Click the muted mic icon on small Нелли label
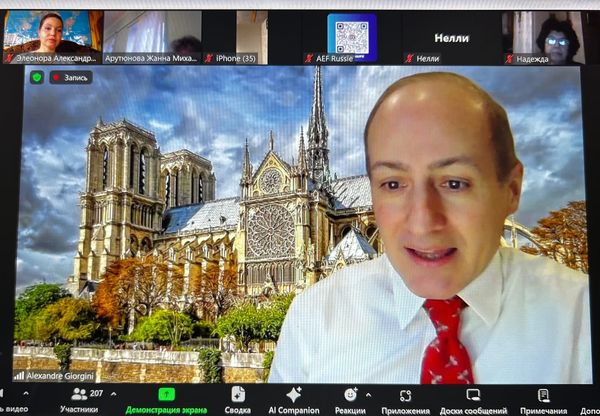This screenshot has height=416, width=600. tap(409, 58)
